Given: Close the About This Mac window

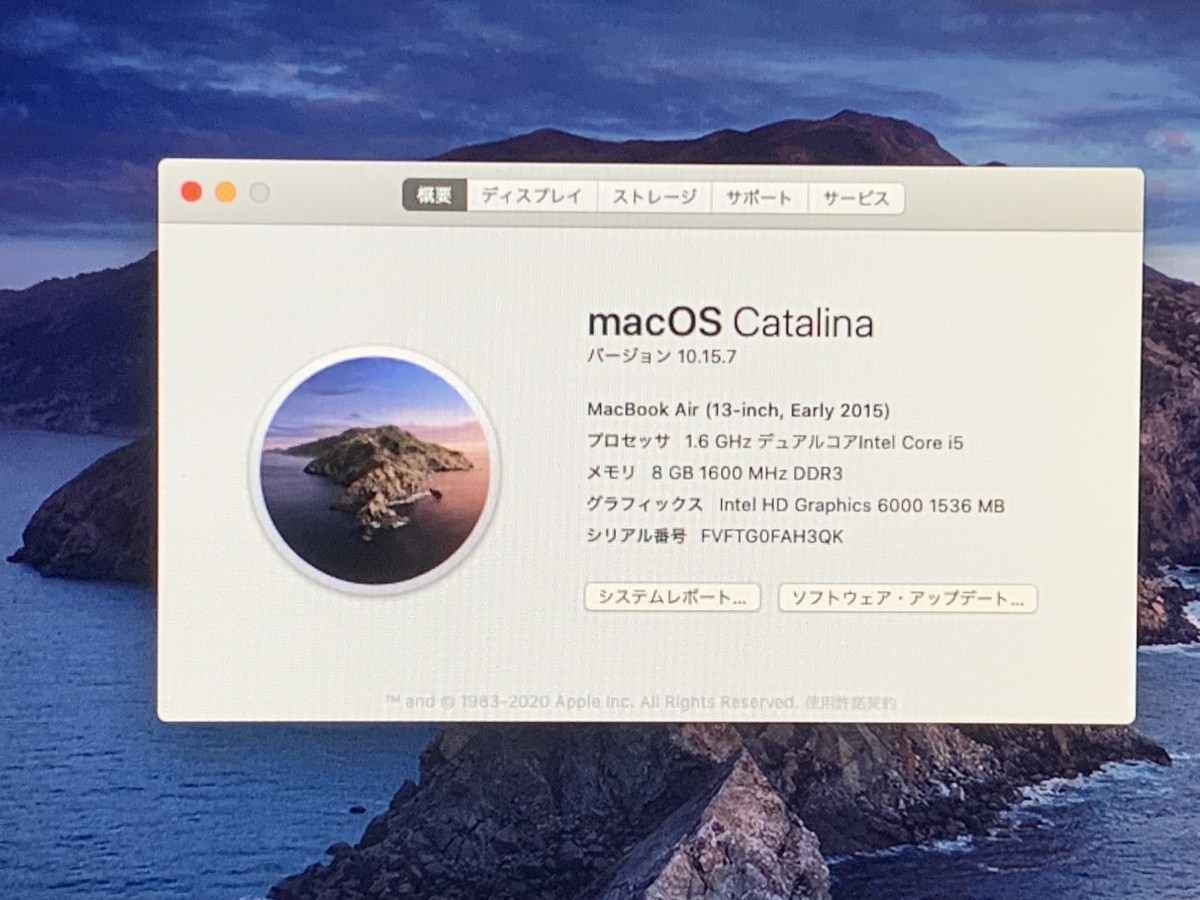Looking at the screenshot, I should (191, 192).
